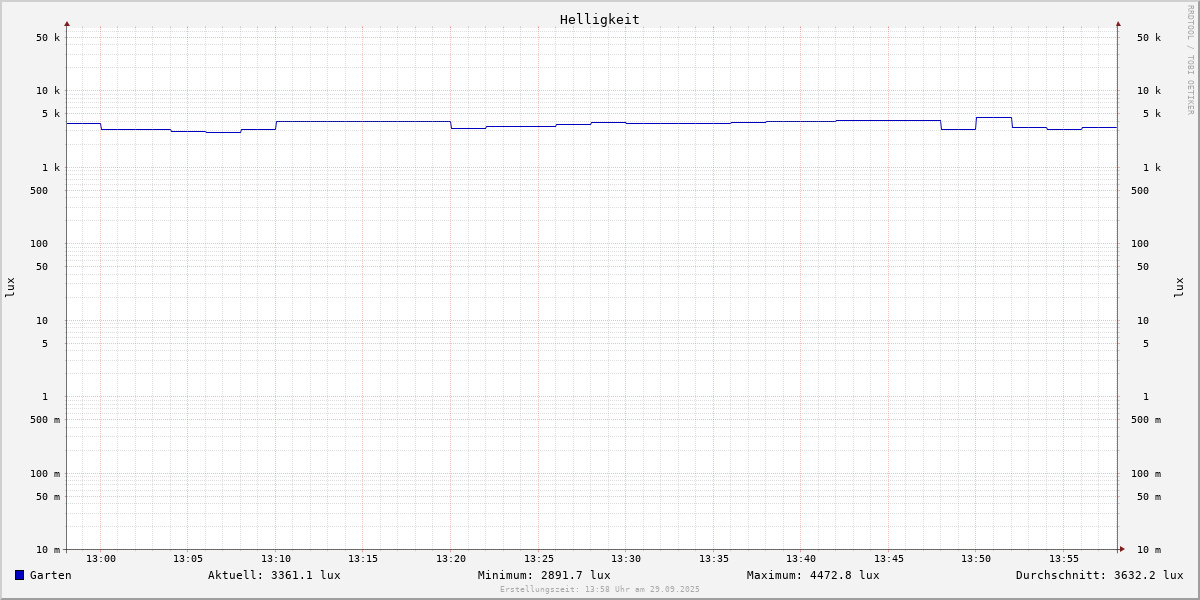Viewport: 1200px width, 600px height.
Task: Click the 13:15 time axis label
Action: click(363, 559)
